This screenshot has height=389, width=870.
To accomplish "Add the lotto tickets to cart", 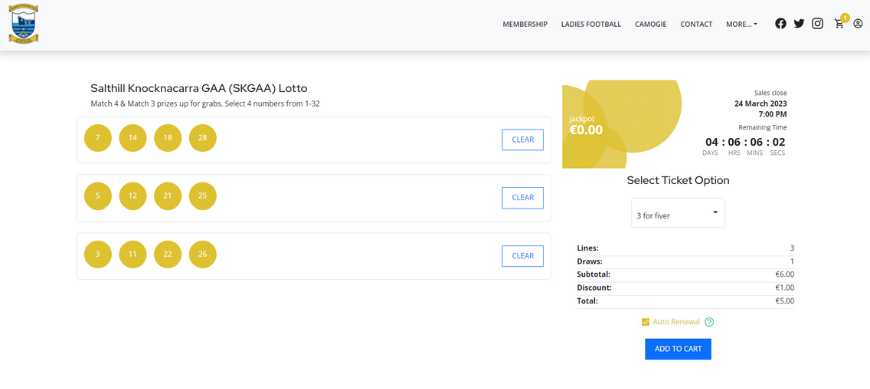I will pyautogui.click(x=677, y=349).
